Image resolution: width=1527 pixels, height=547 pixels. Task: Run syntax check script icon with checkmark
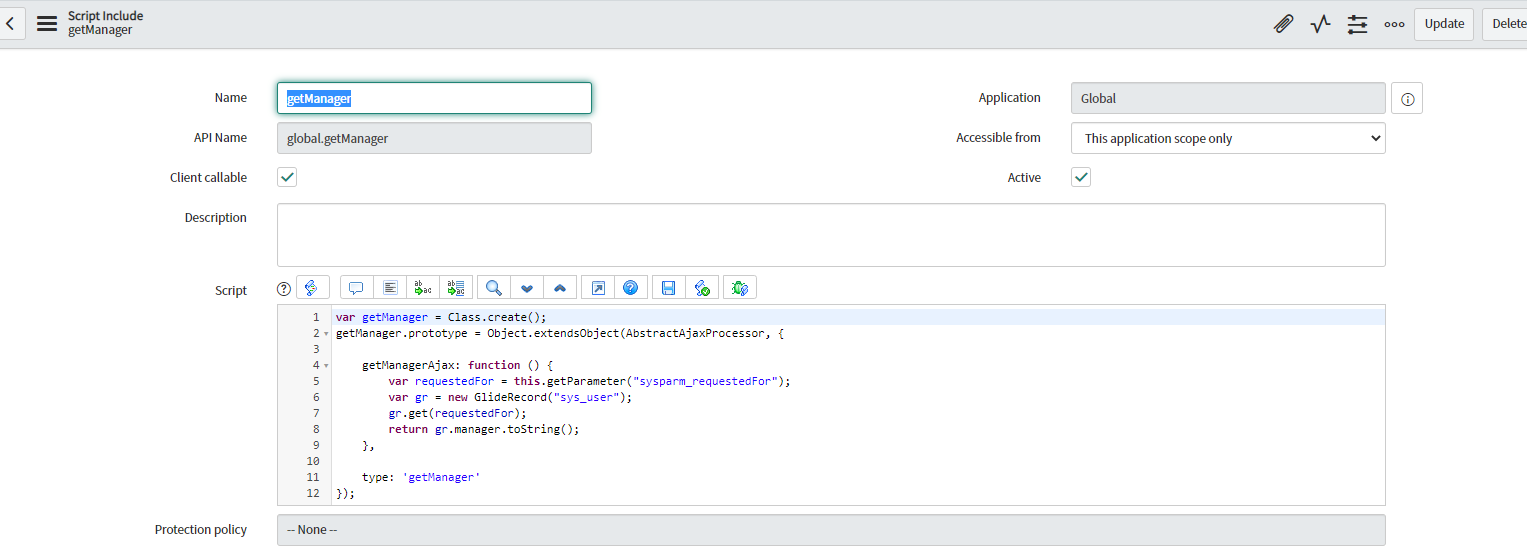coord(702,288)
